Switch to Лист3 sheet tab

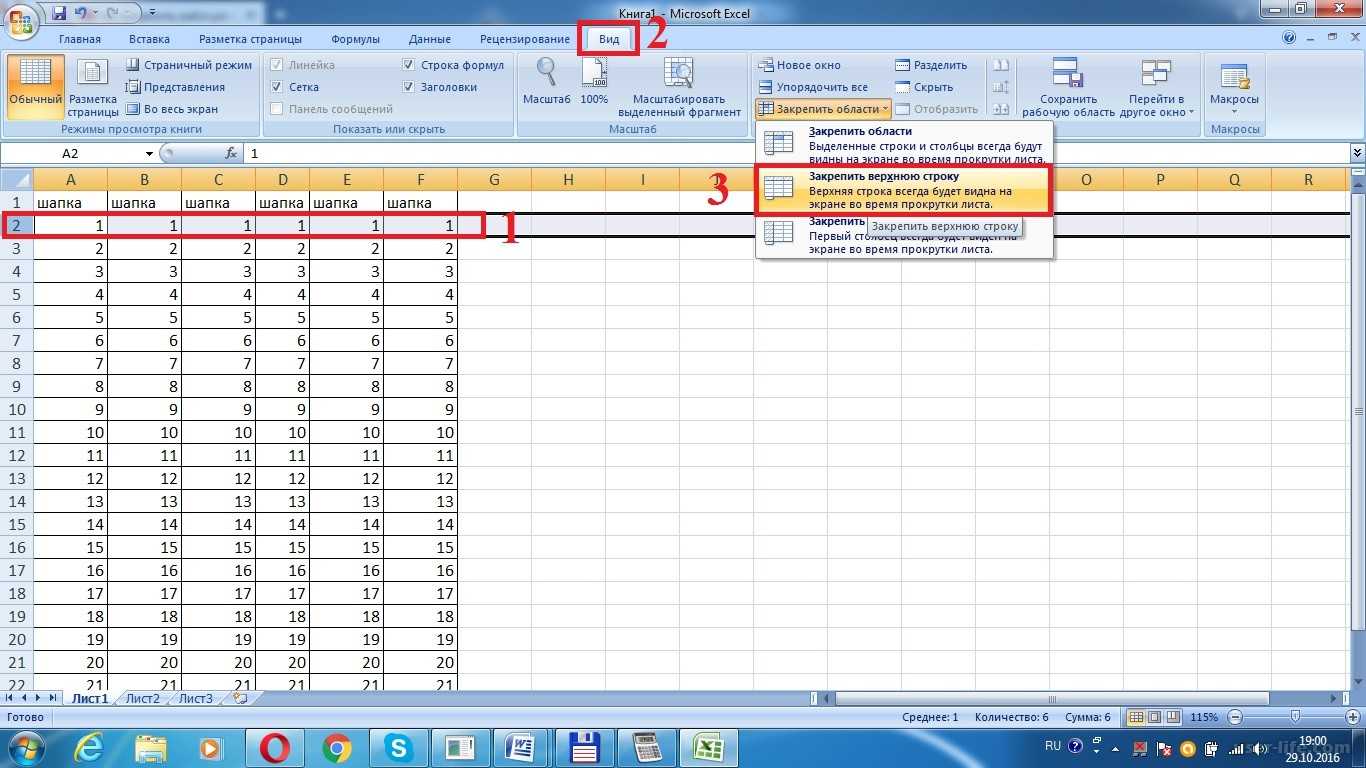tap(196, 699)
